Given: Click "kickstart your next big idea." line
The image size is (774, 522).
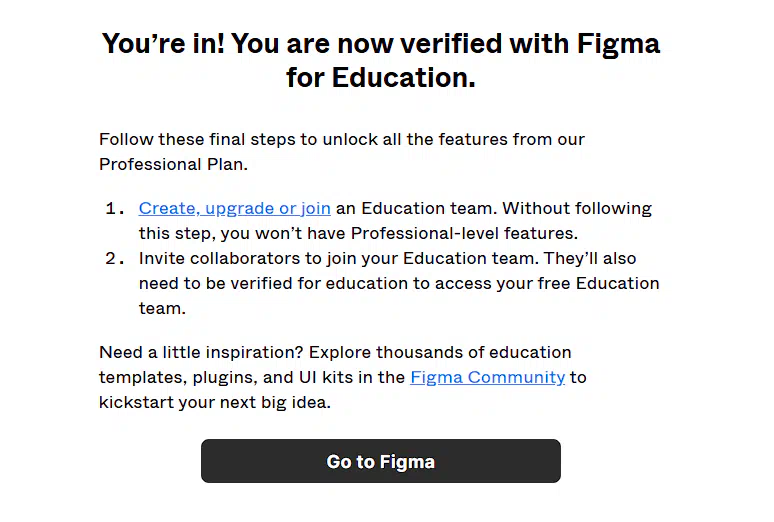Looking at the screenshot, I should (x=215, y=402).
